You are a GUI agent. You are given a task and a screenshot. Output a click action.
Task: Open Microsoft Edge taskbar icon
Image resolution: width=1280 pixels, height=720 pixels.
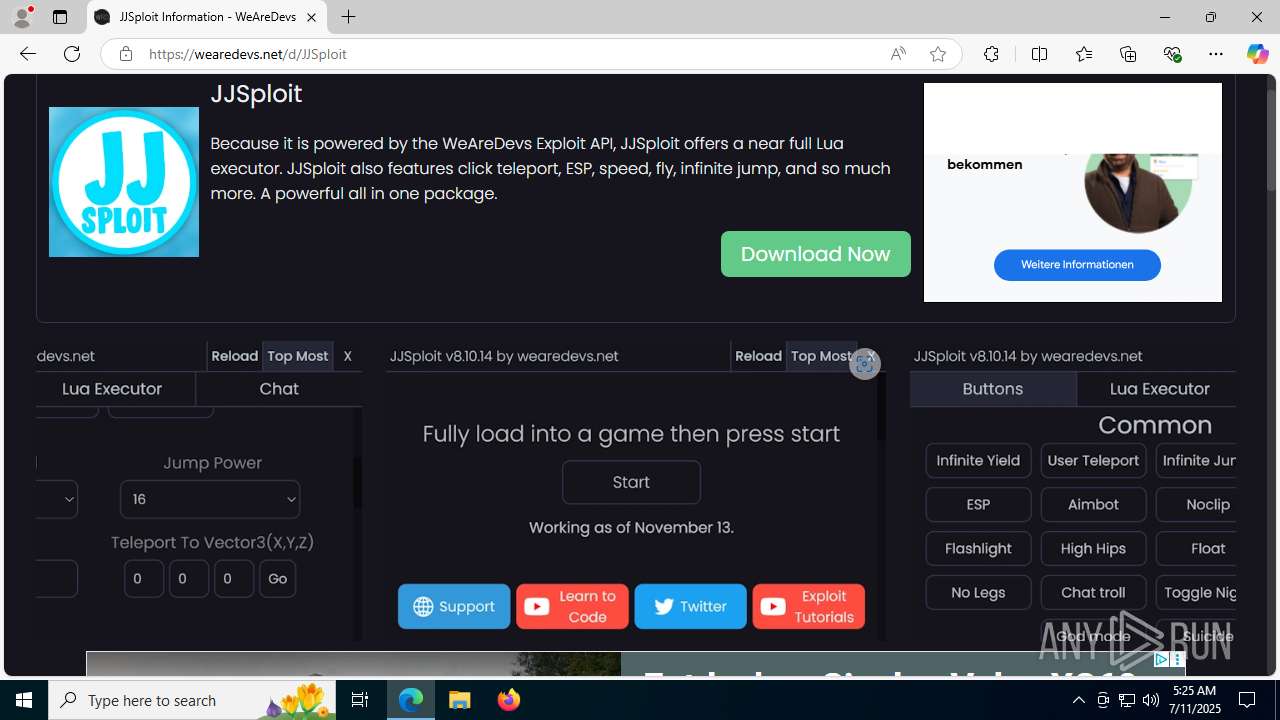coord(411,700)
